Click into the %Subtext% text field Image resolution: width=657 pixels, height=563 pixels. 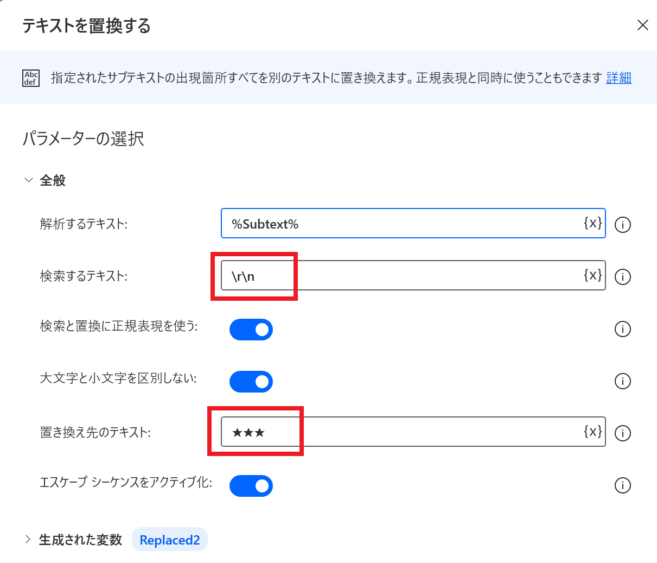pyautogui.click(x=413, y=223)
